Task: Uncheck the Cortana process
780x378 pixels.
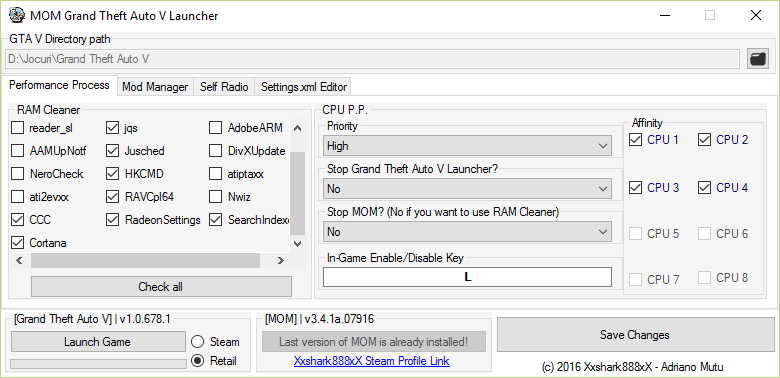Action: (17, 243)
